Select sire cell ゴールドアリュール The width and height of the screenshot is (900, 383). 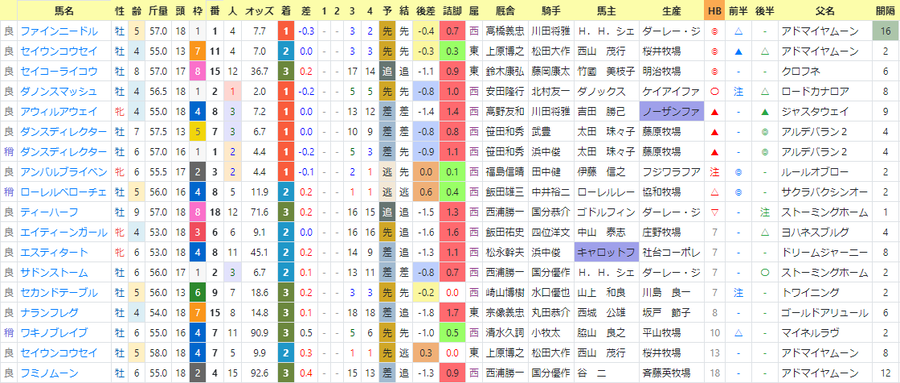coord(824,313)
